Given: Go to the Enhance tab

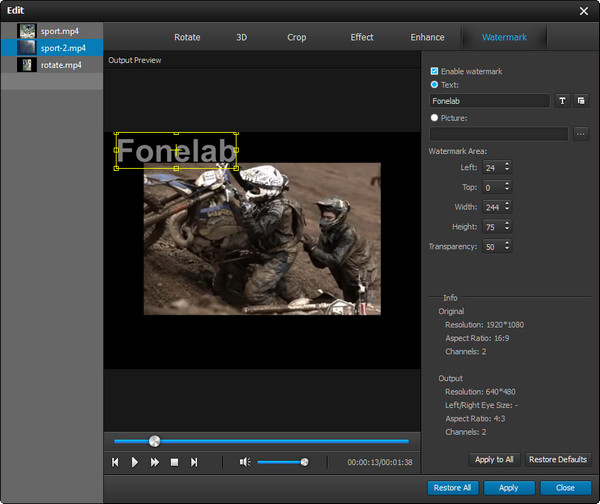Looking at the screenshot, I should click(x=427, y=38).
